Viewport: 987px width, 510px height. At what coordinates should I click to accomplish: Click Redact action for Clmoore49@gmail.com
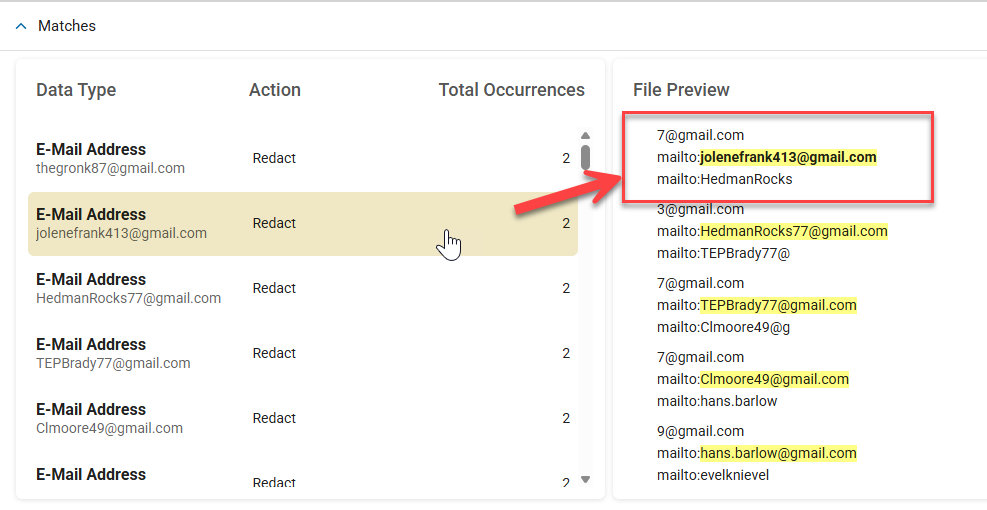[274, 418]
